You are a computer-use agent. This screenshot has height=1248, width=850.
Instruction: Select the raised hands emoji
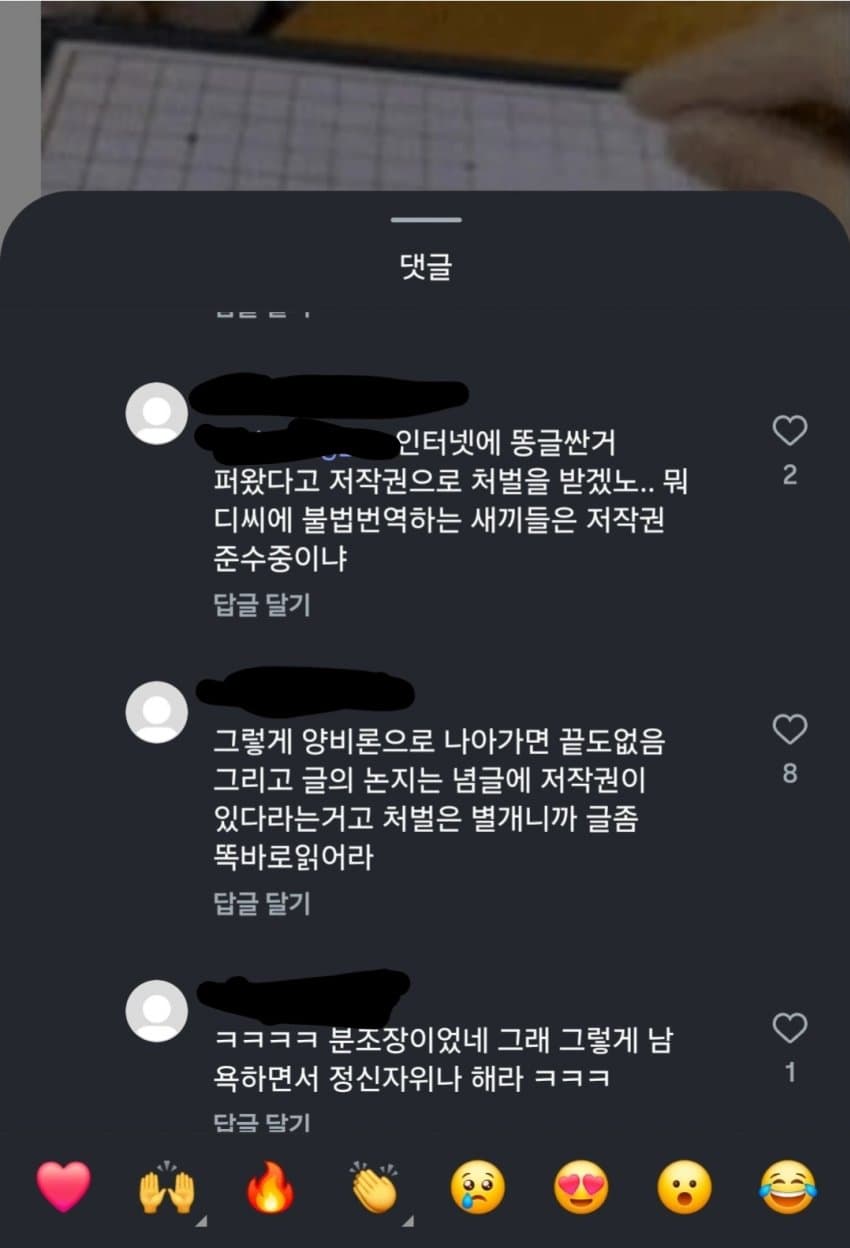pyautogui.click(x=167, y=1187)
